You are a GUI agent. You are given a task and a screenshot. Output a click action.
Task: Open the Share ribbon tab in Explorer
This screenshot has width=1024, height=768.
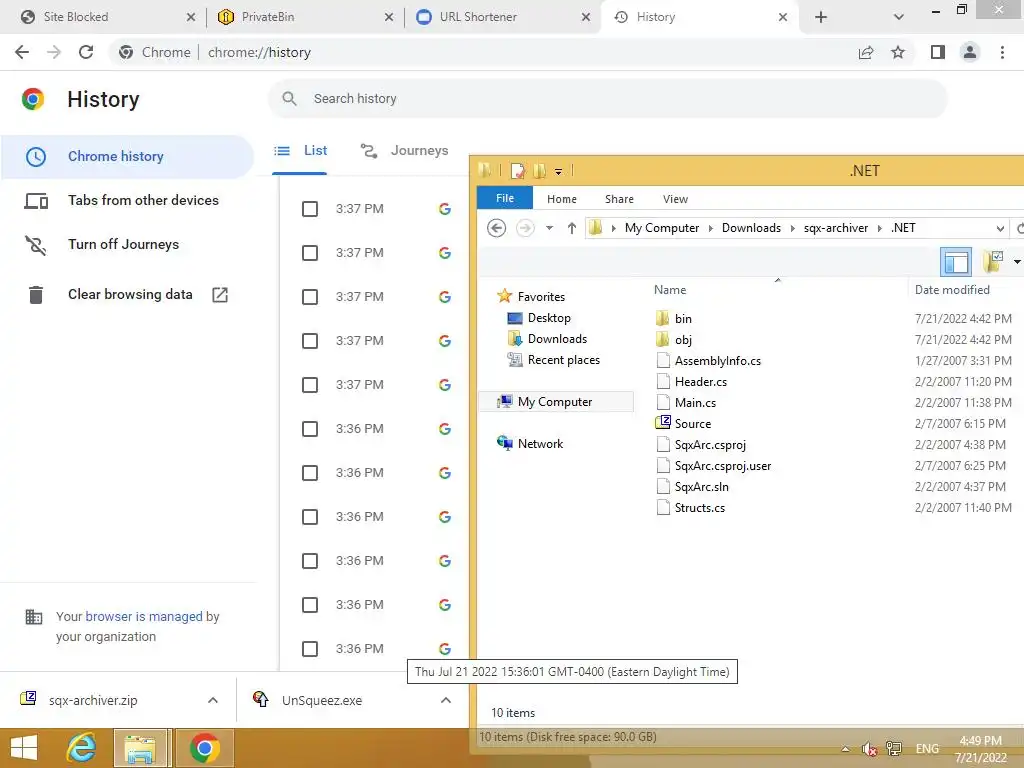pyautogui.click(x=619, y=199)
